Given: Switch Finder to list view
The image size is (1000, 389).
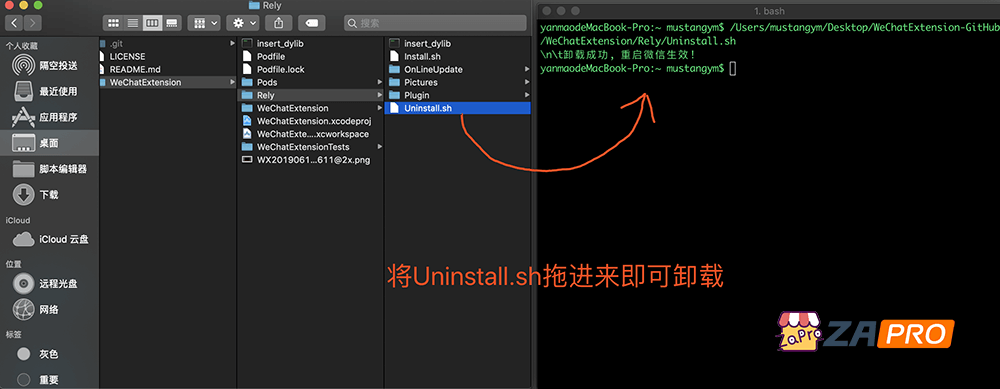Looking at the screenshot, I should tap(133, 23).
